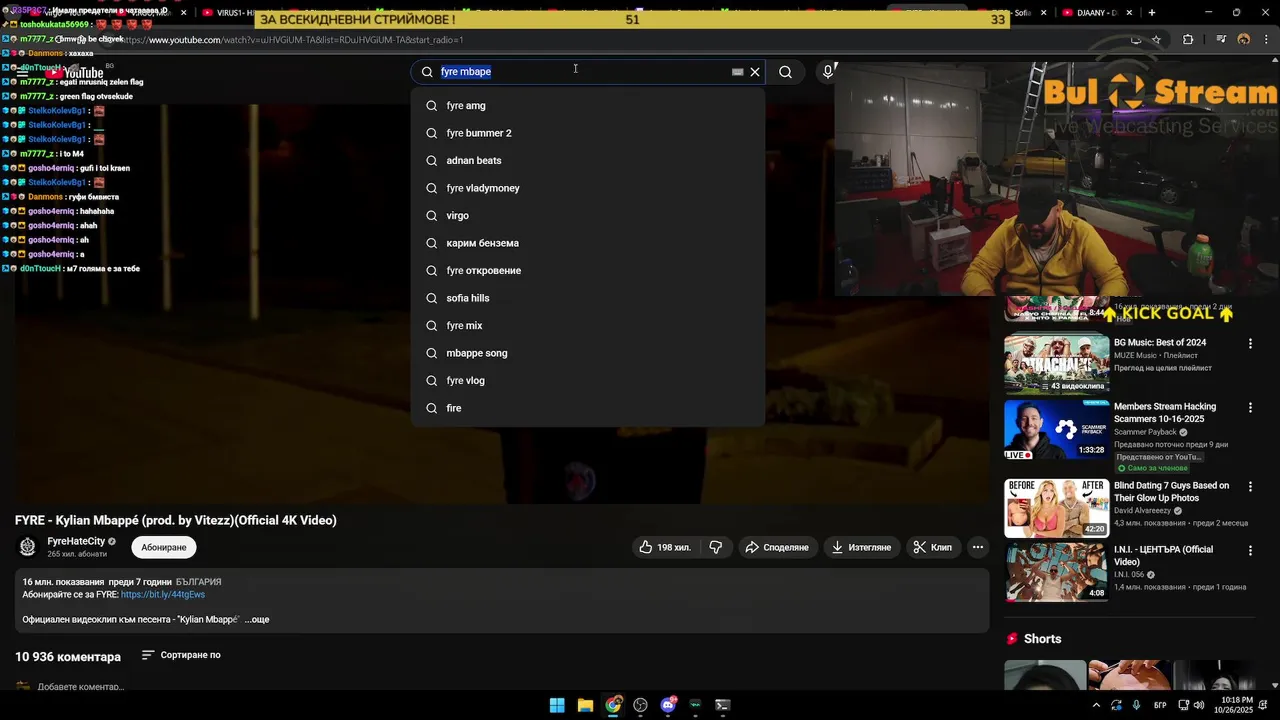1280x720 pixels.
Task: Open a new browser tab with plus
Action: click(1152, 13)
